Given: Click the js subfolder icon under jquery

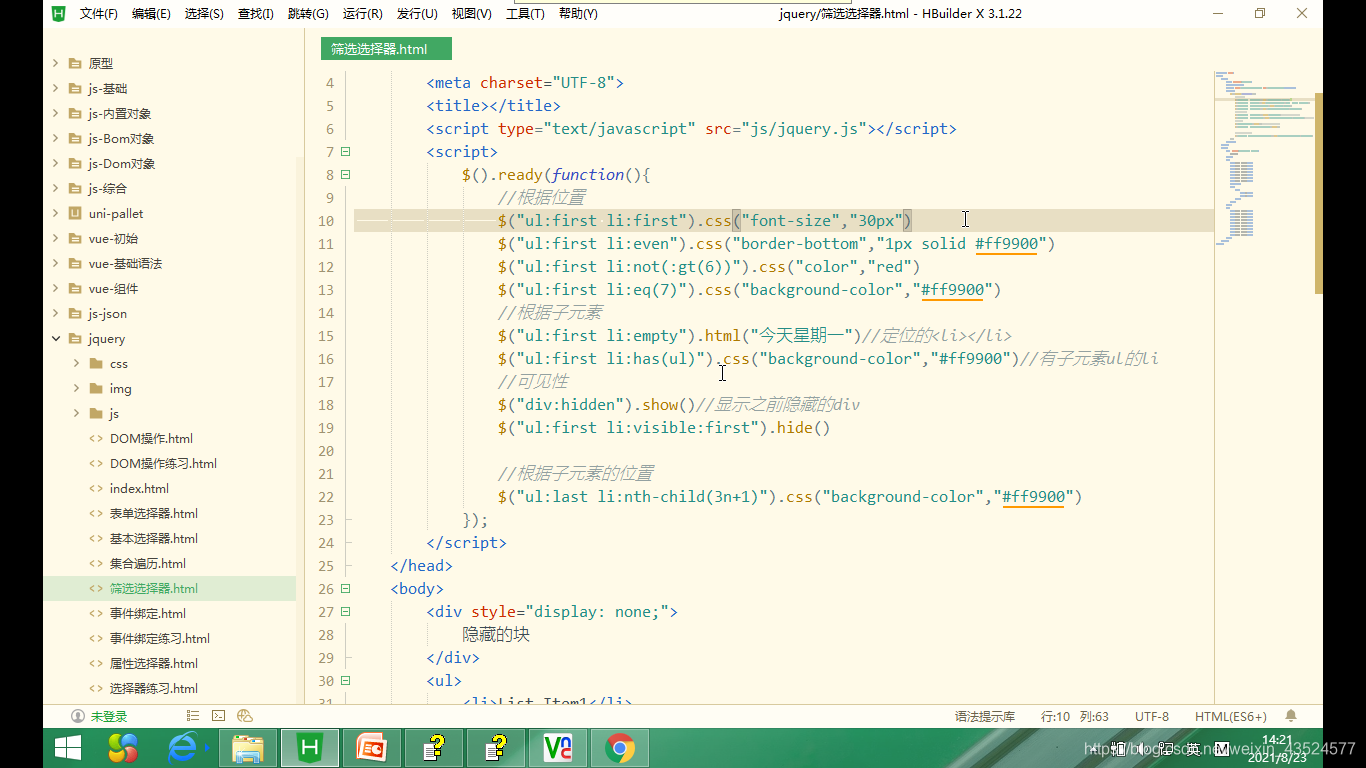Looking at the screenshot, I should pyautogui.click(x=96, y=413).
